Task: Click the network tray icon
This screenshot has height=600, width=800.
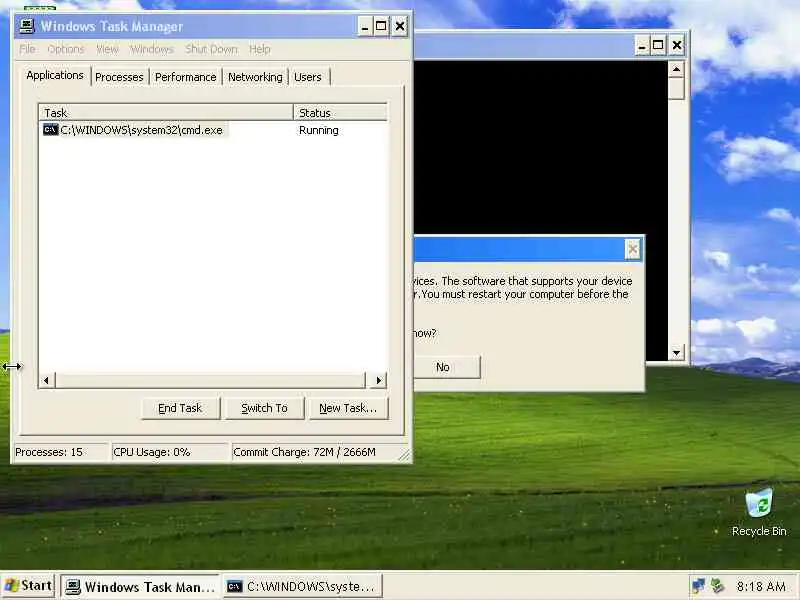Action: tap(698, 586)
